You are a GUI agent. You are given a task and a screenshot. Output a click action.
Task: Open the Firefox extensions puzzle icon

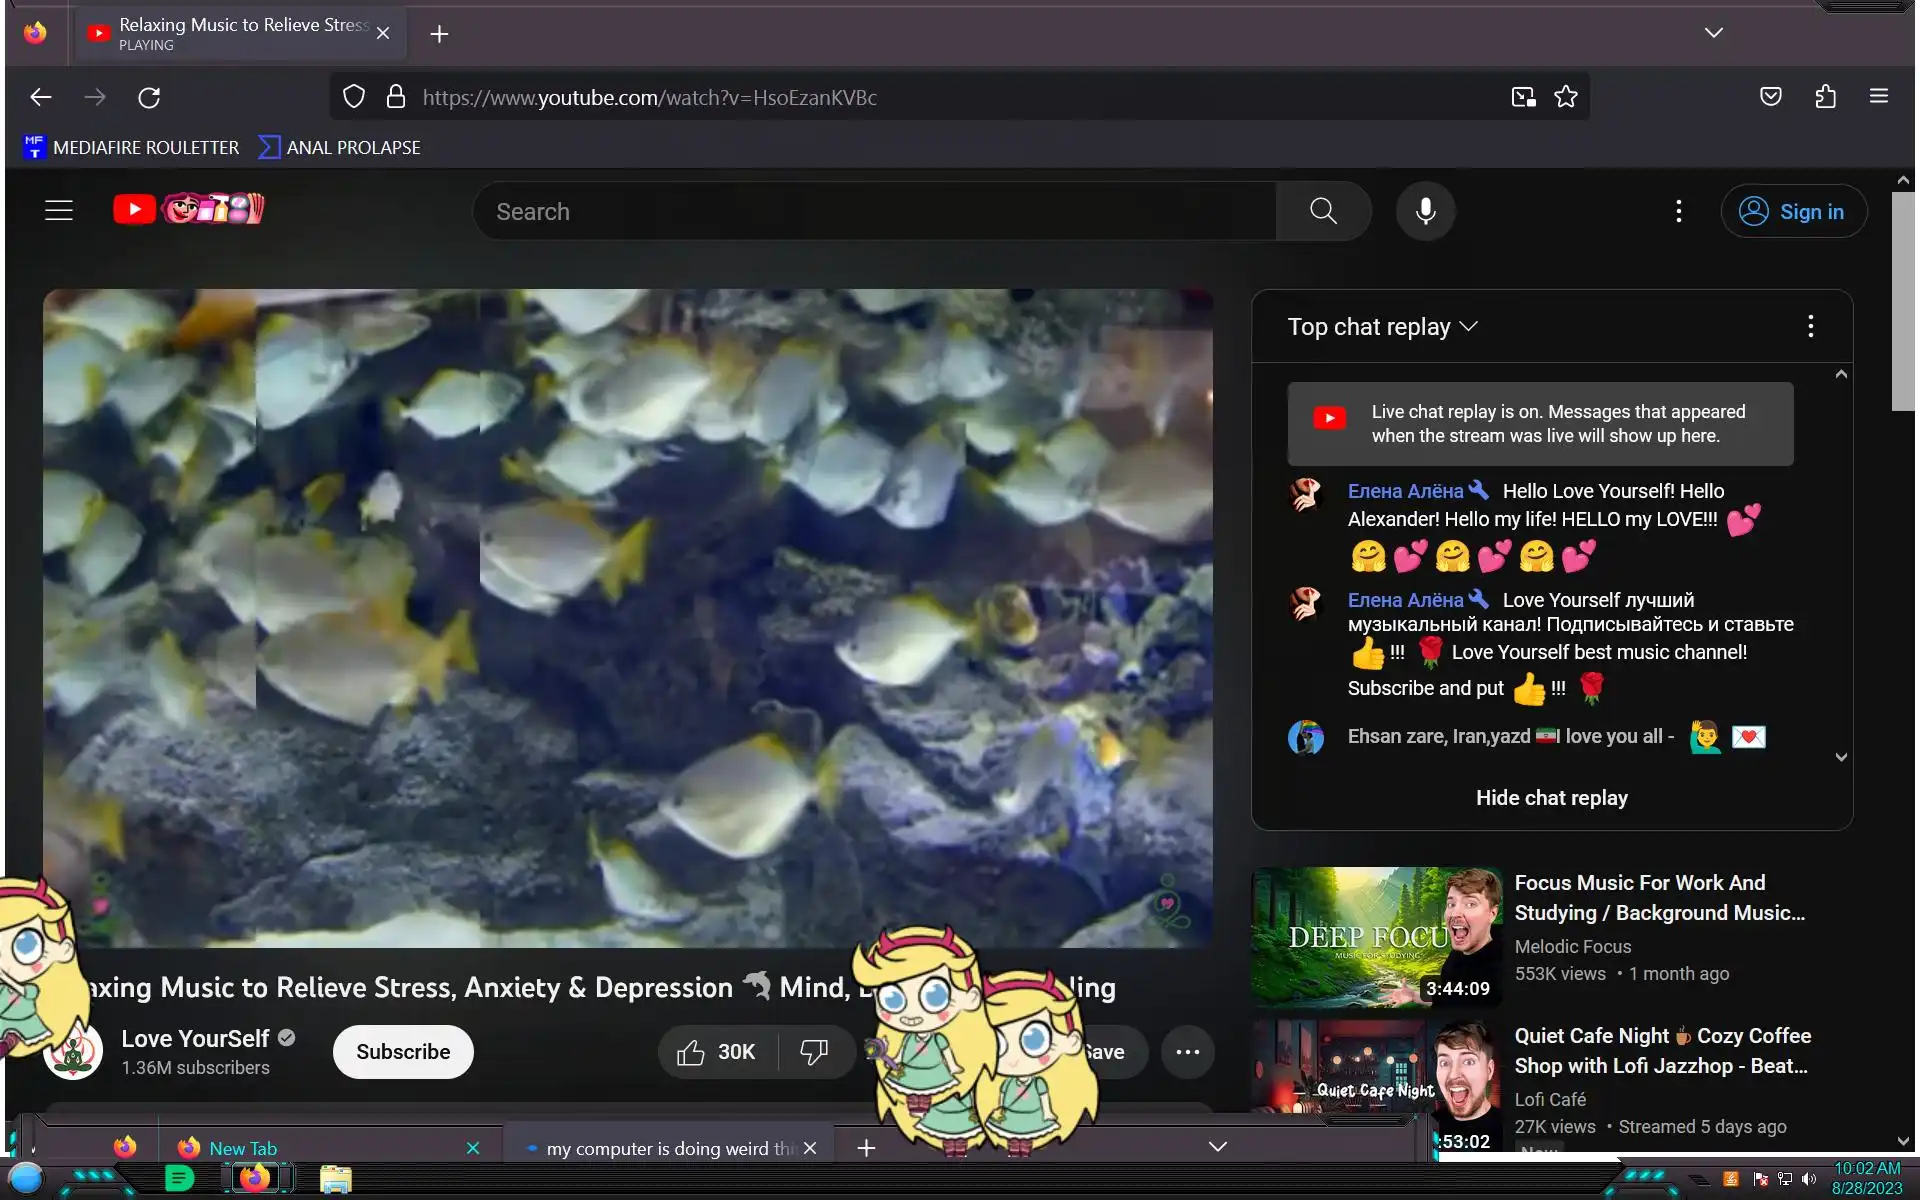[1825, 97]
